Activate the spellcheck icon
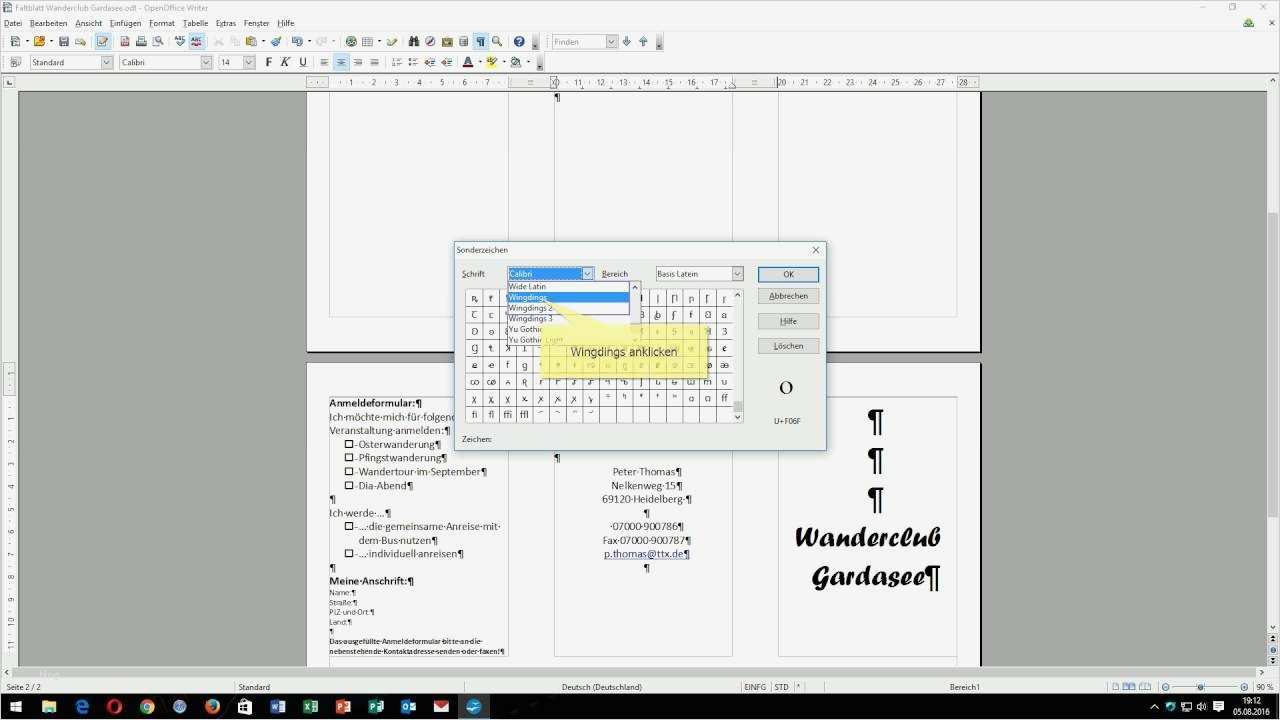This screenshot has height=720, width=1280. tap(179, 41)
